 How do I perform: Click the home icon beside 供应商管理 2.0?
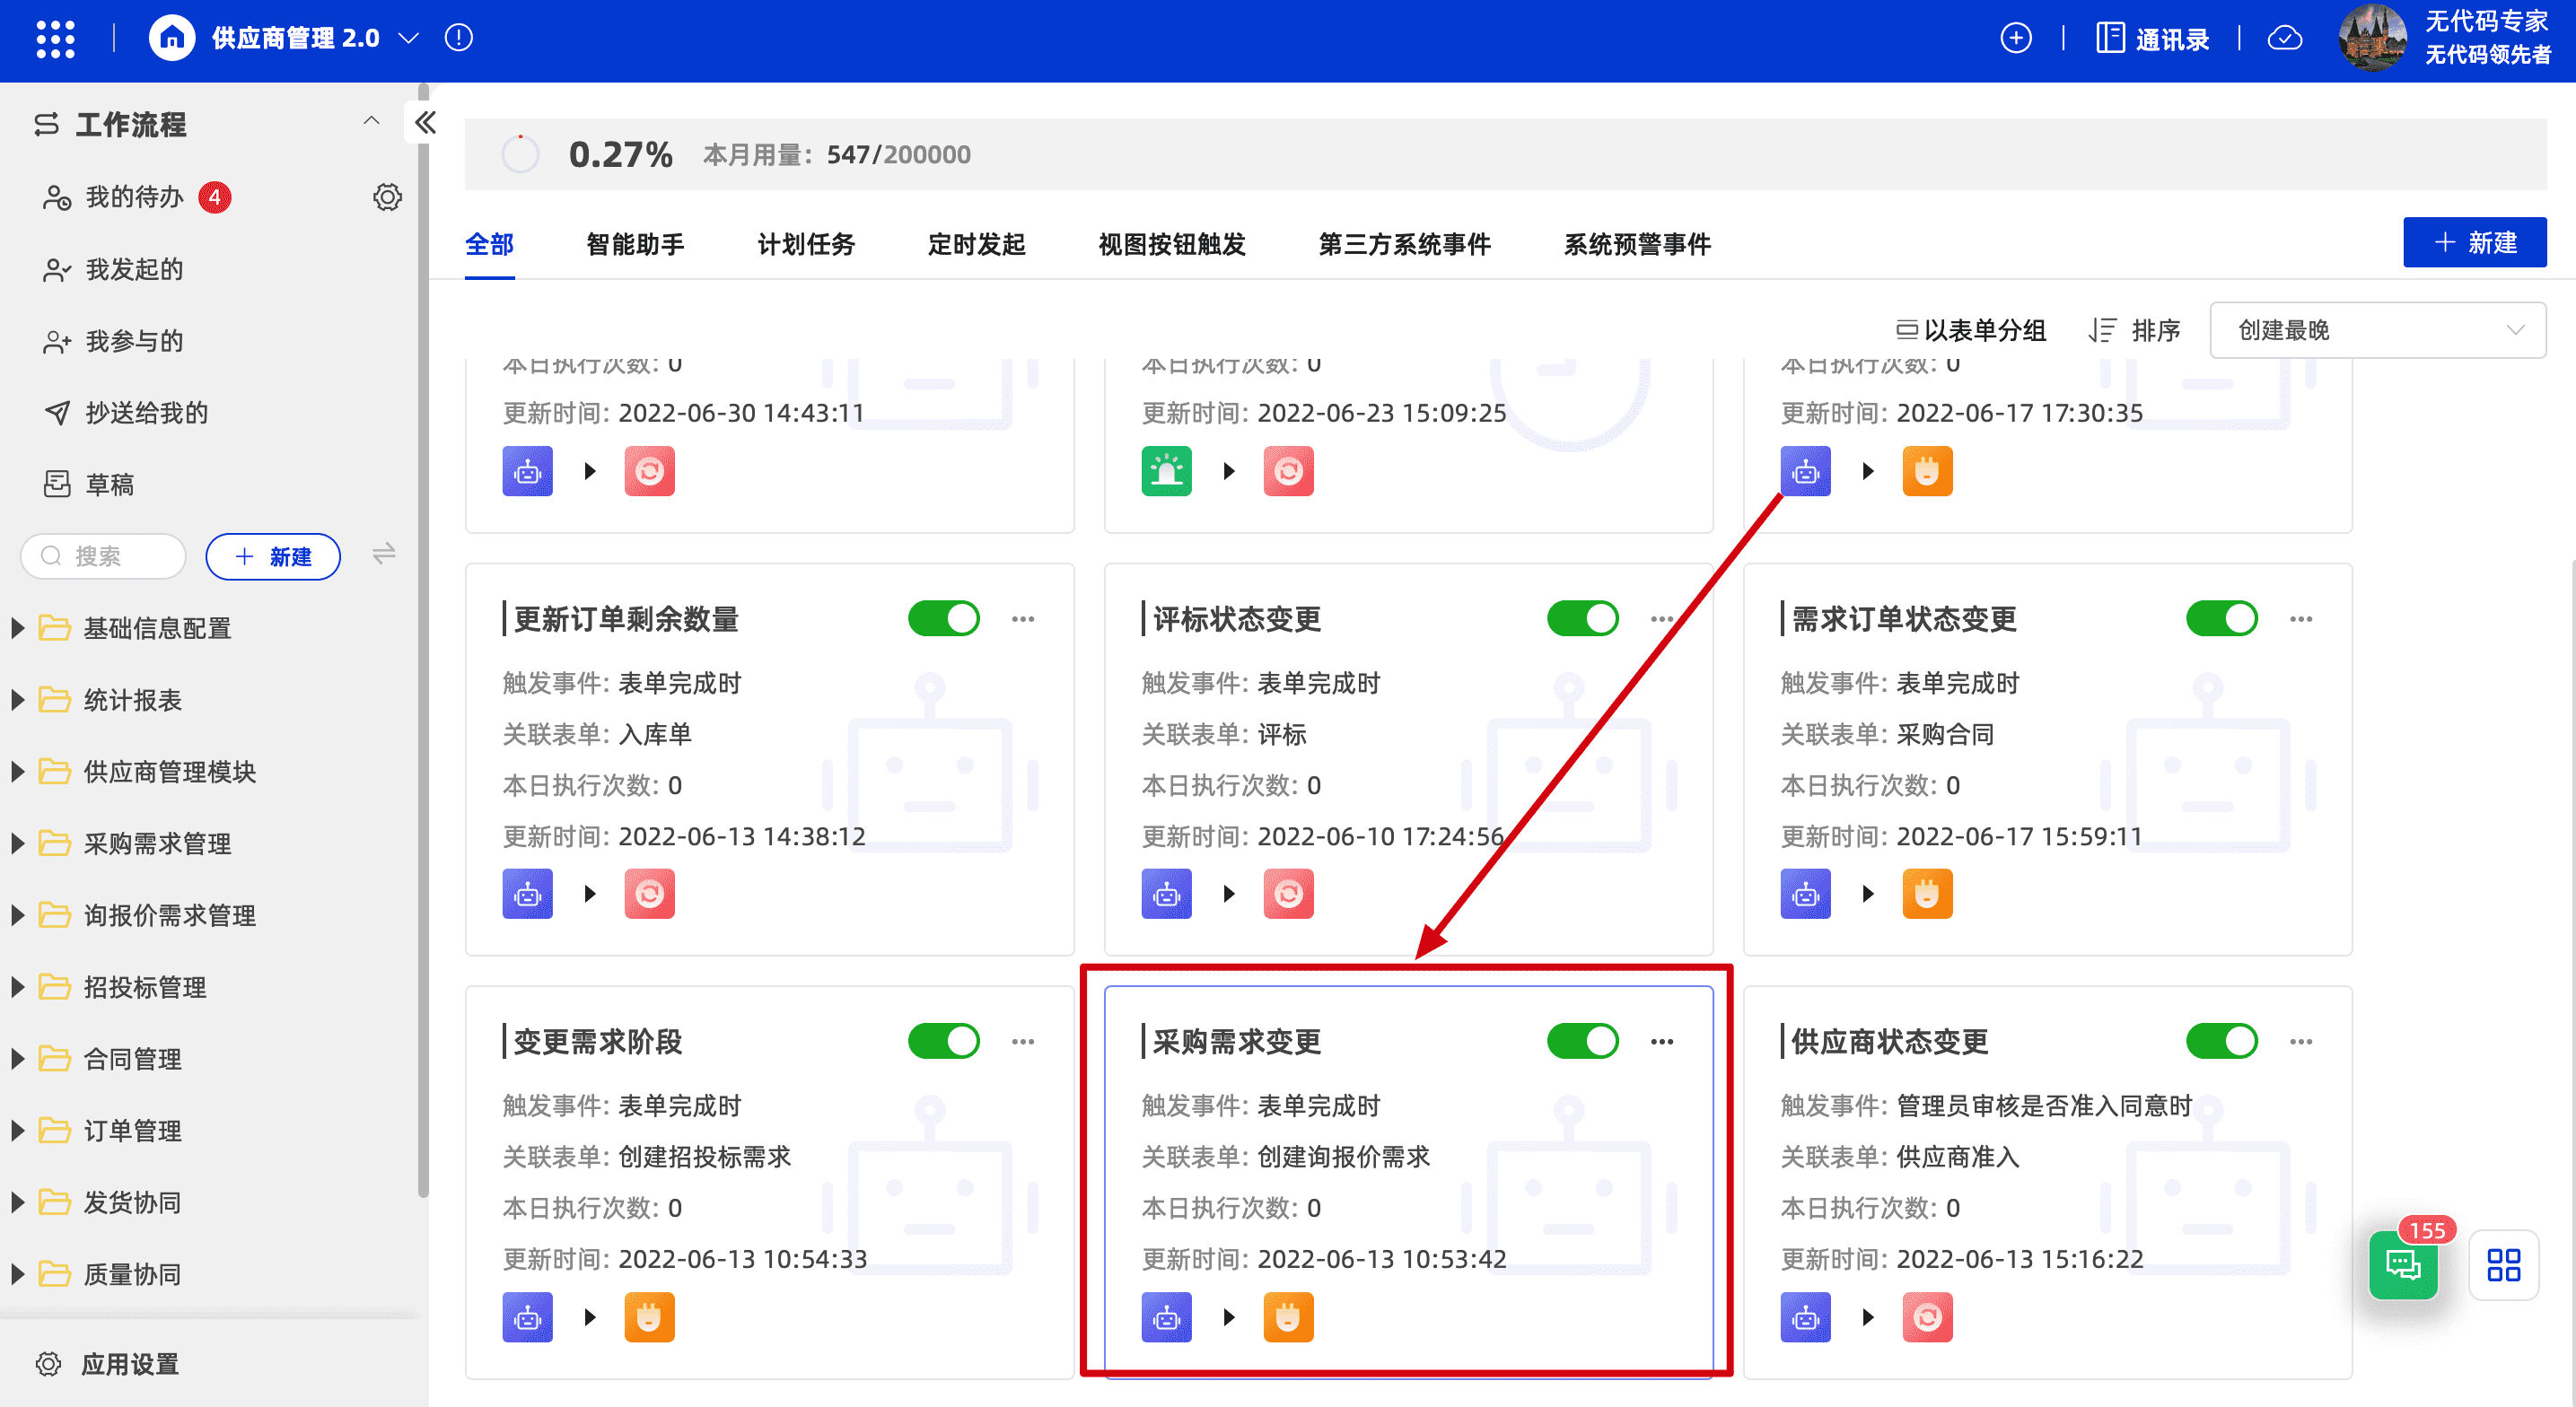(172, 39)
